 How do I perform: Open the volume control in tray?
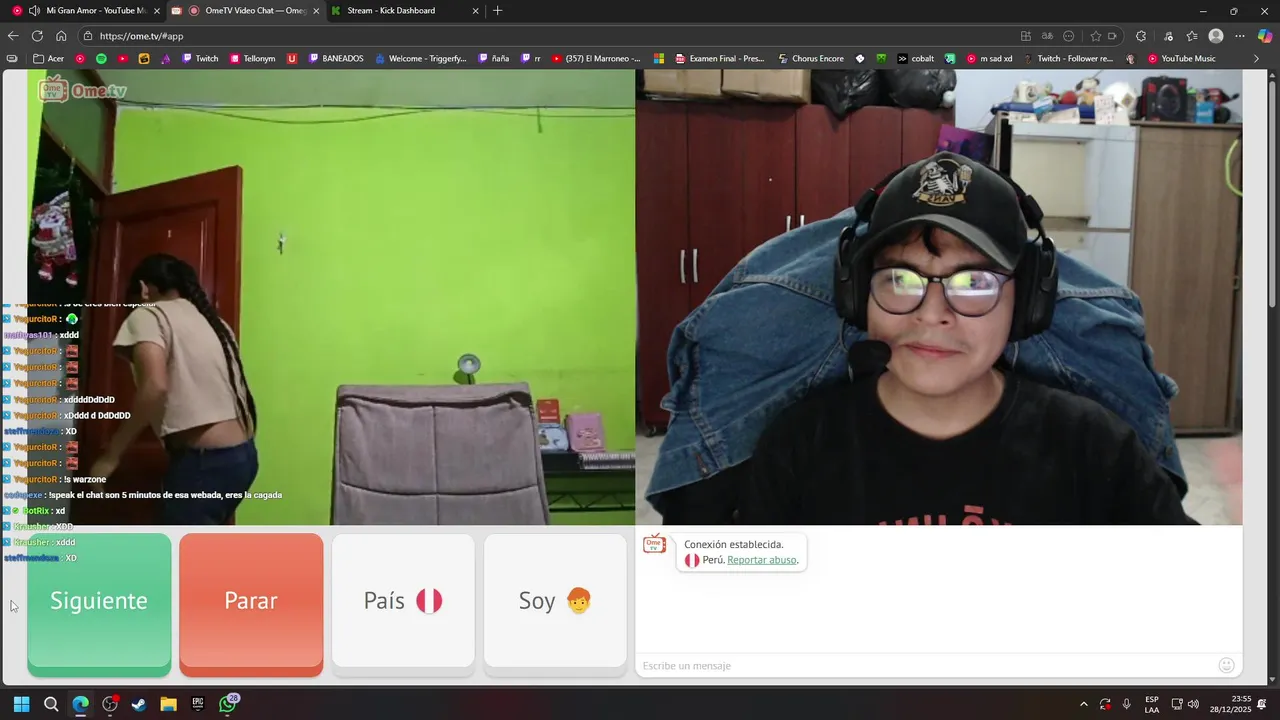point(1193,704)
